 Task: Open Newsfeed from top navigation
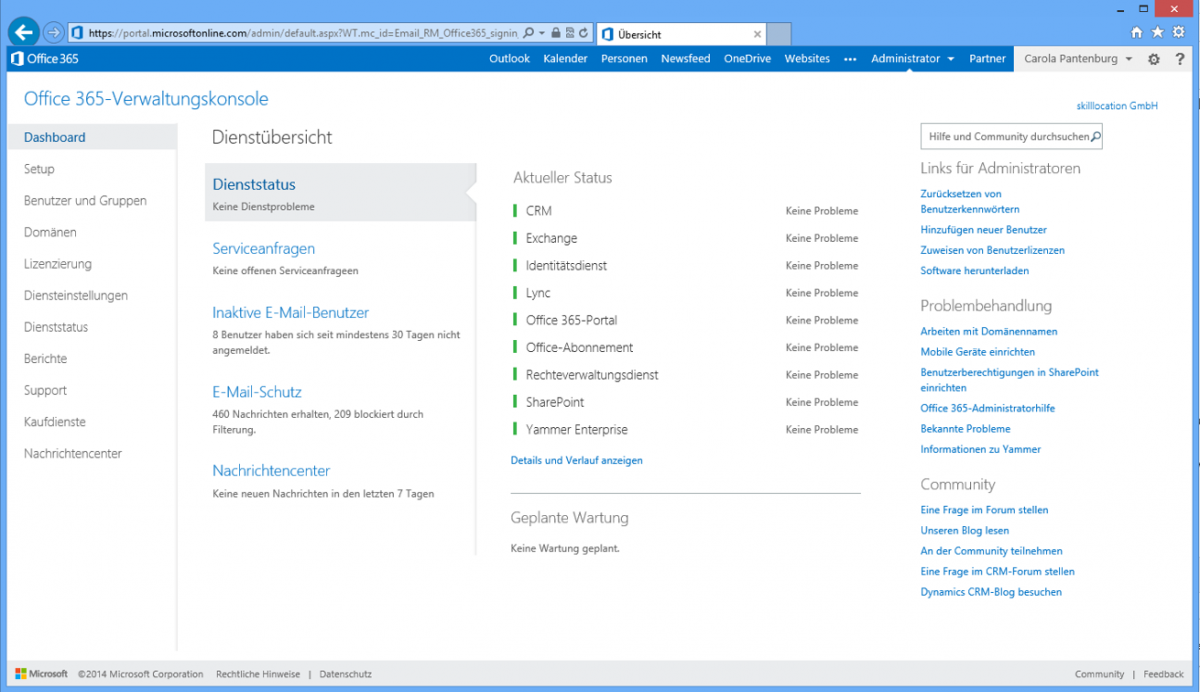coord(686,59)
